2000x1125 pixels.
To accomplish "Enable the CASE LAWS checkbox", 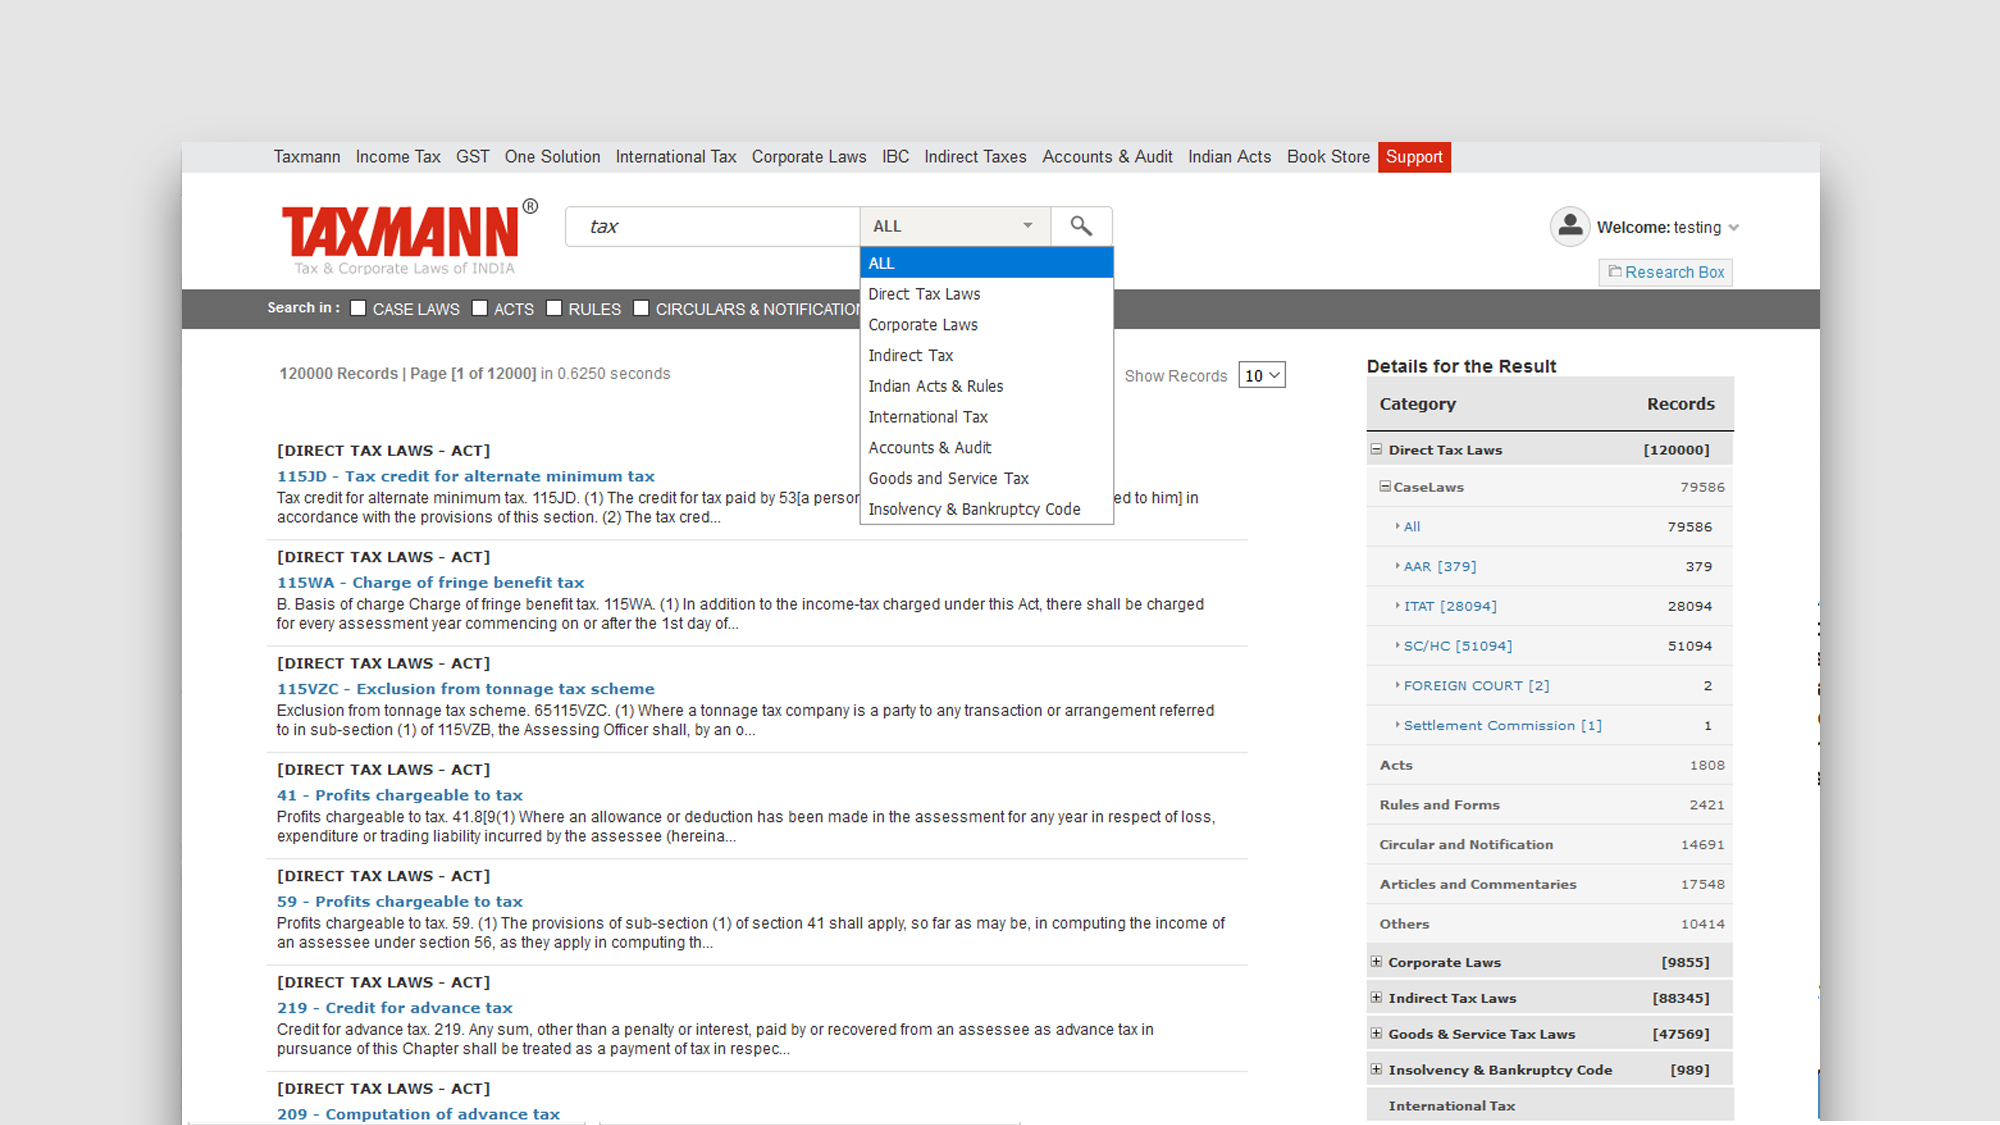I will (x=358, y=308).
